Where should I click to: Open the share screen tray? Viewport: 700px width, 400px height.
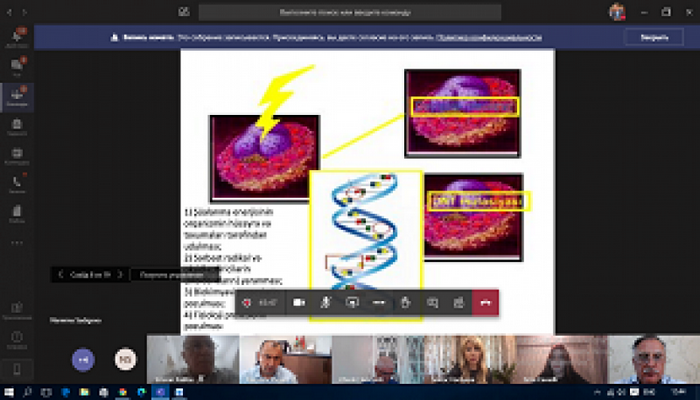pos(352,301)
